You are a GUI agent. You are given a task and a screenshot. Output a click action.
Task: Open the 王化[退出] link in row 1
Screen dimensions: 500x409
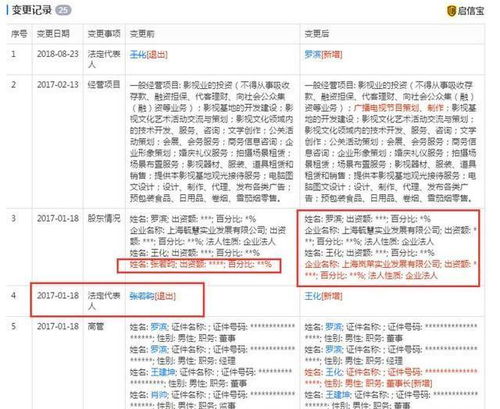pyautogui.click(x=149, y=54)
